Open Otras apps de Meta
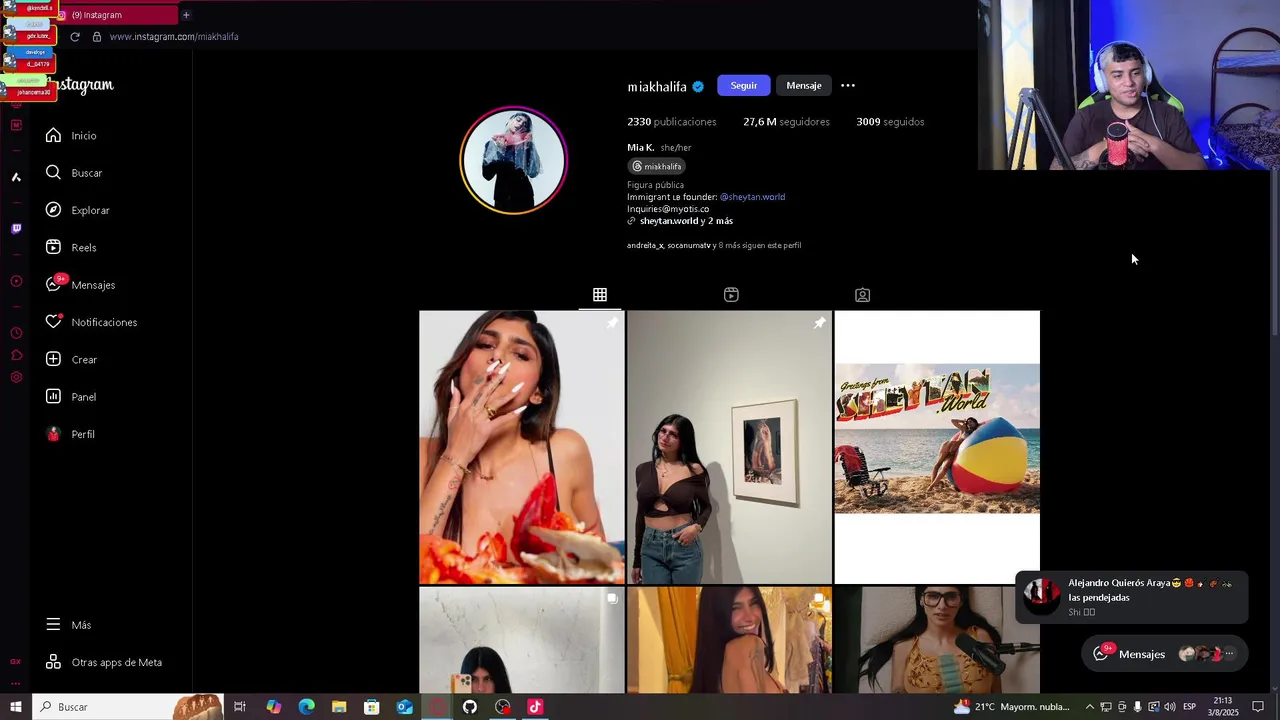Image resolution: width=1280 pixels, height=720 pixels. (x=103, y=662)
